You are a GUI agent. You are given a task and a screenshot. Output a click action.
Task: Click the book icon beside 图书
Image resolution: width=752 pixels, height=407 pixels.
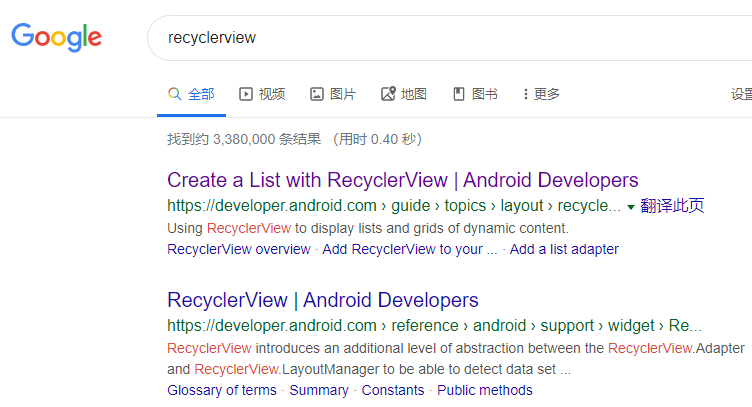(459, 94)
